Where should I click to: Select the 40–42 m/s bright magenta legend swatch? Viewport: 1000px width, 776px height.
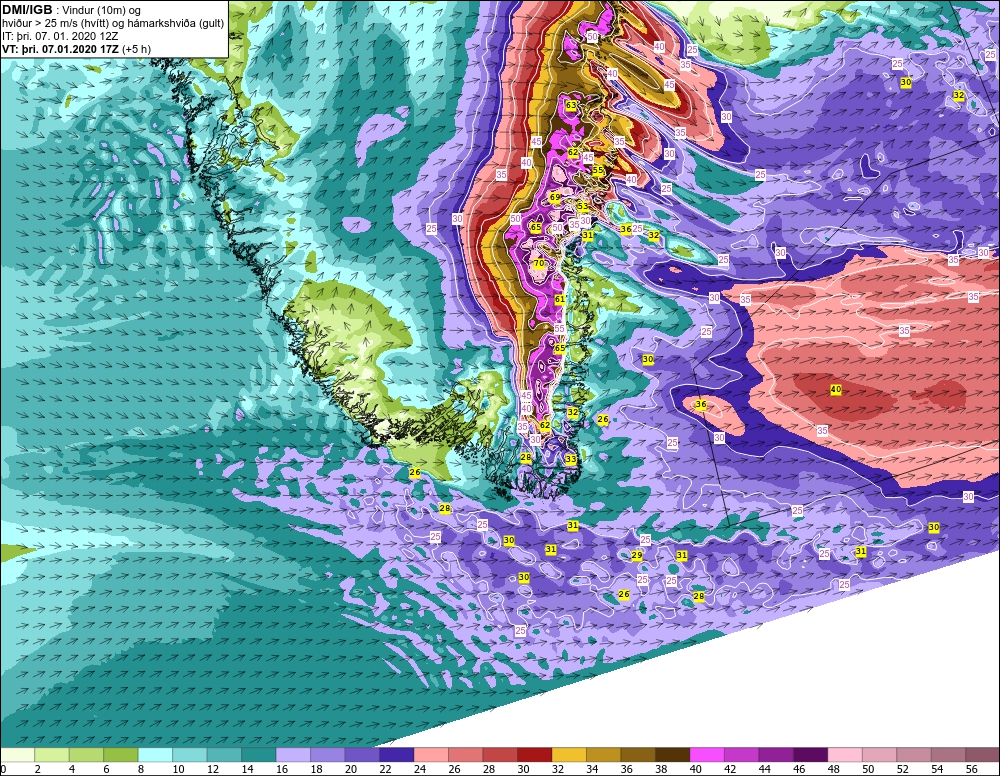tap(707, 755)
